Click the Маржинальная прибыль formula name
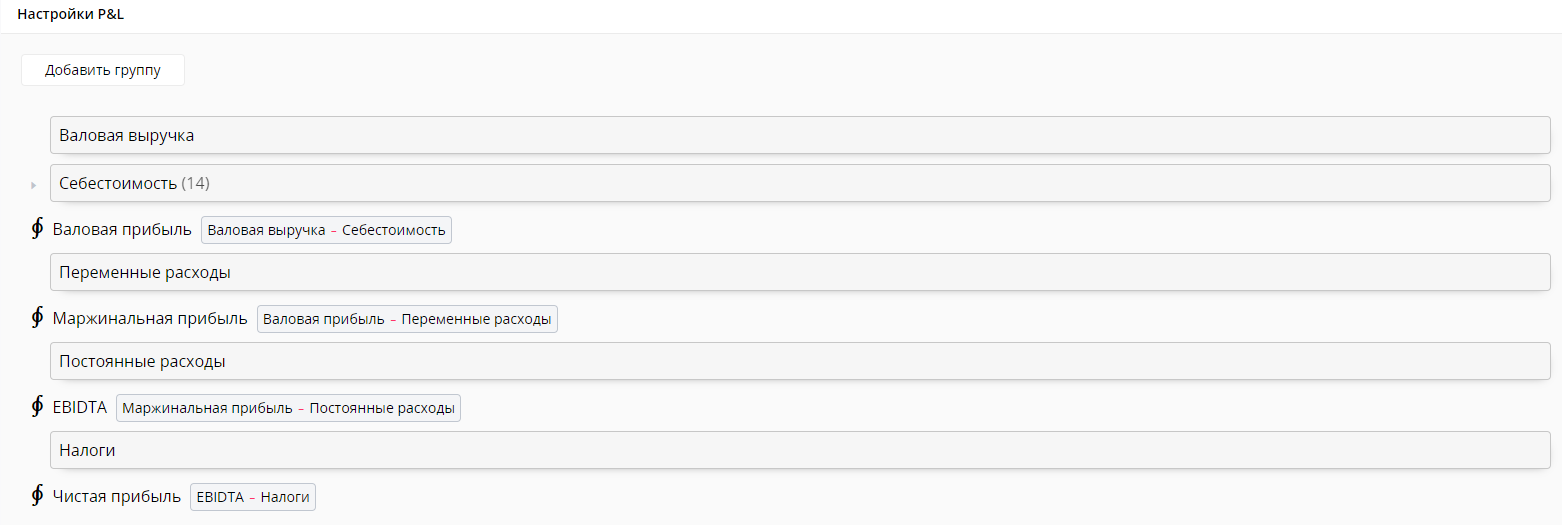The image size is (1562, 525). (150, 319)
